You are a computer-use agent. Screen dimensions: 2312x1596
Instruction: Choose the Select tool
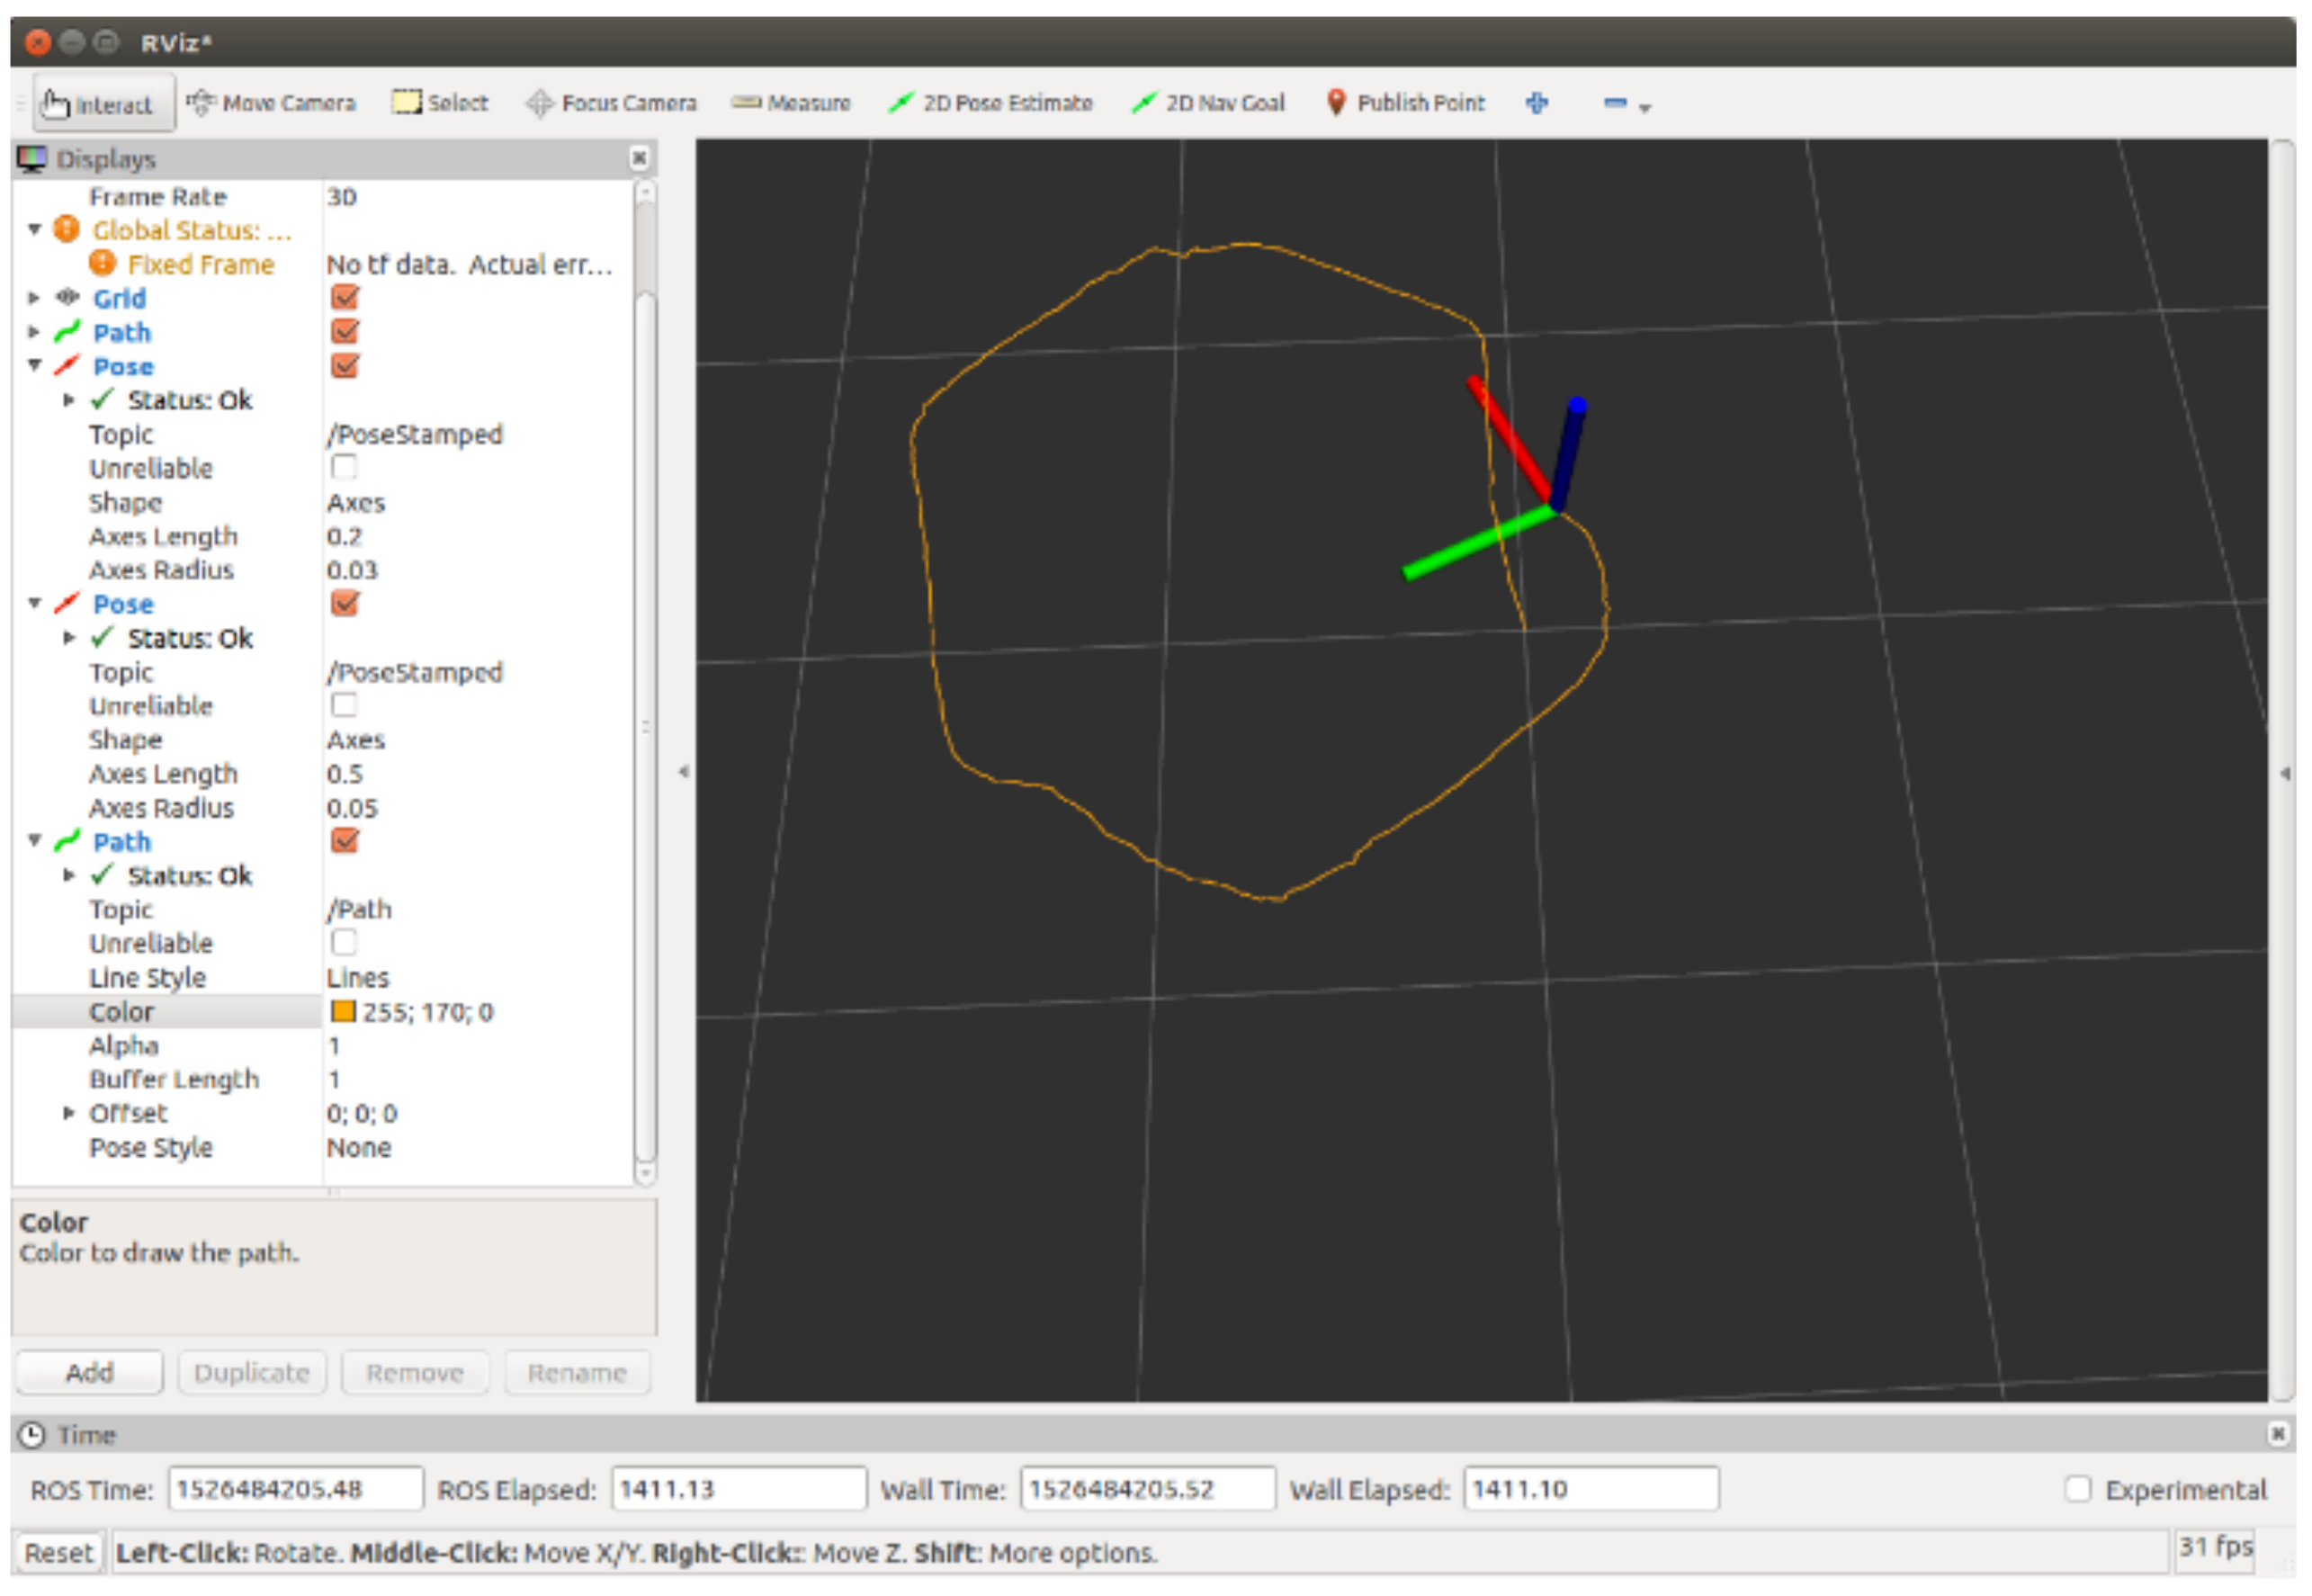[441, 103]
